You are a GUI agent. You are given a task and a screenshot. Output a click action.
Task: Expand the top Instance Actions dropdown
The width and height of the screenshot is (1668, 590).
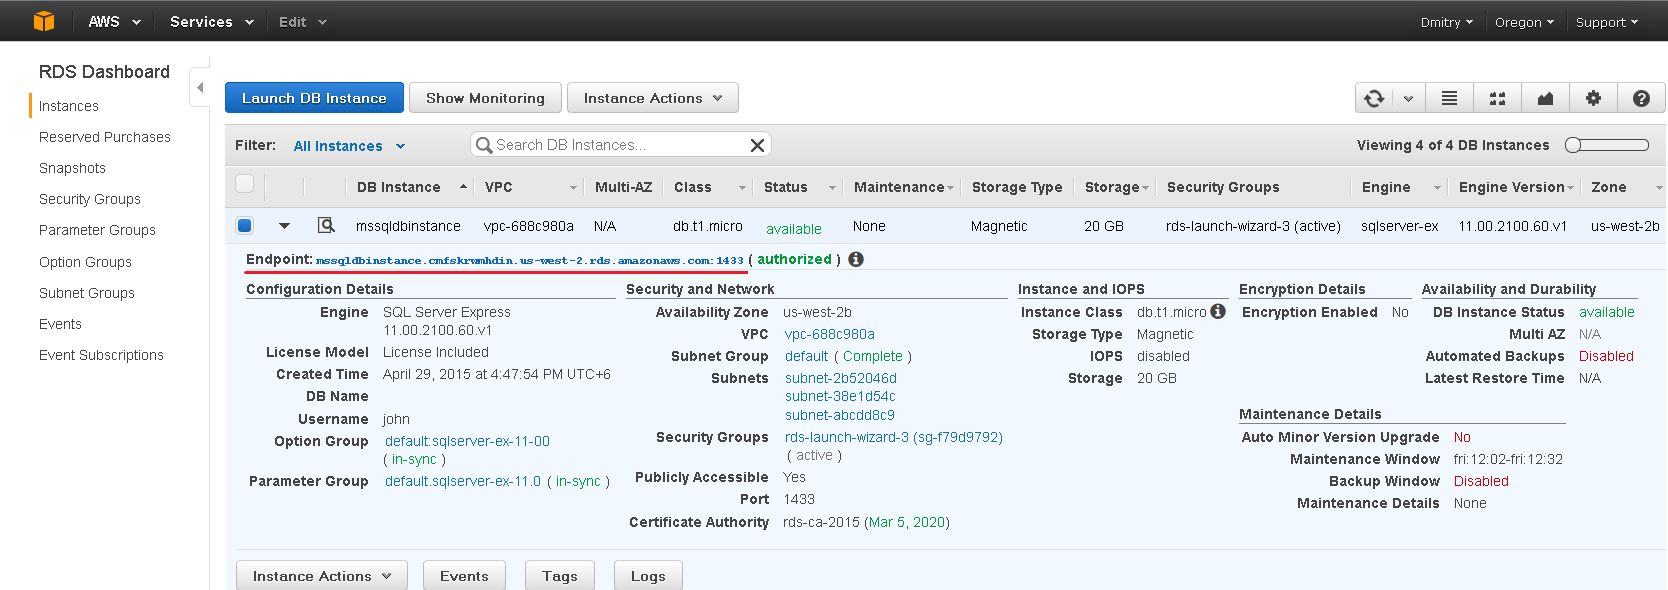point(653,98)
